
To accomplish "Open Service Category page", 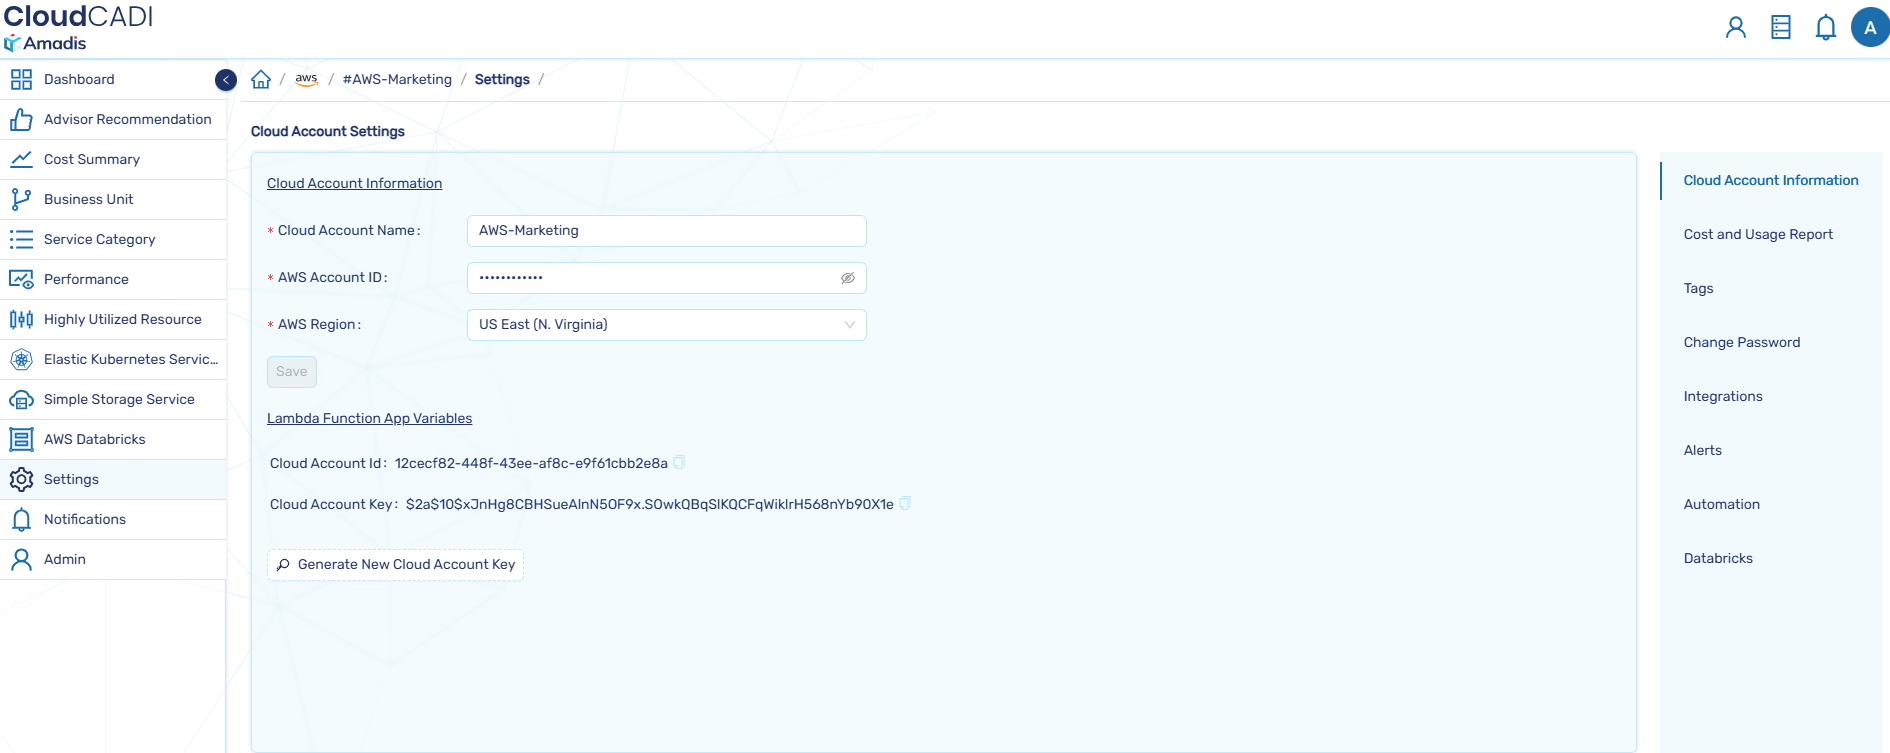I will tap(113, 239).
